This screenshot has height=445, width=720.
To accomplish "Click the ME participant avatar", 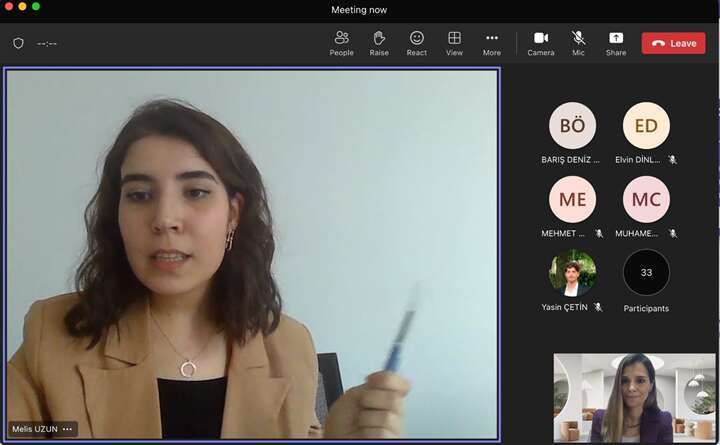I will tap(572, 199).
